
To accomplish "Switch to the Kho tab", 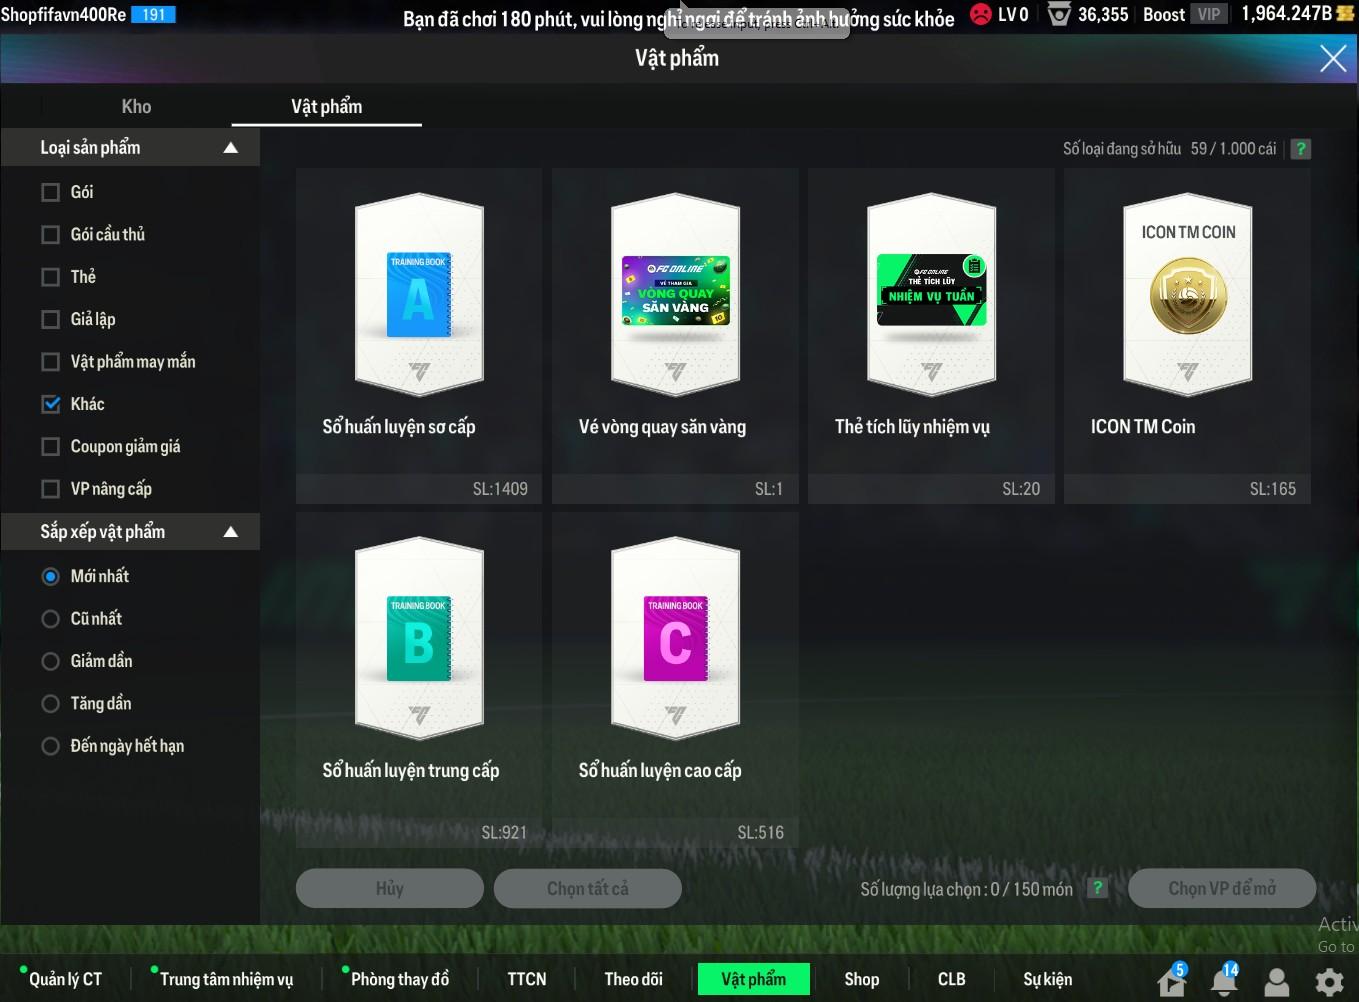I will [136, 107].
